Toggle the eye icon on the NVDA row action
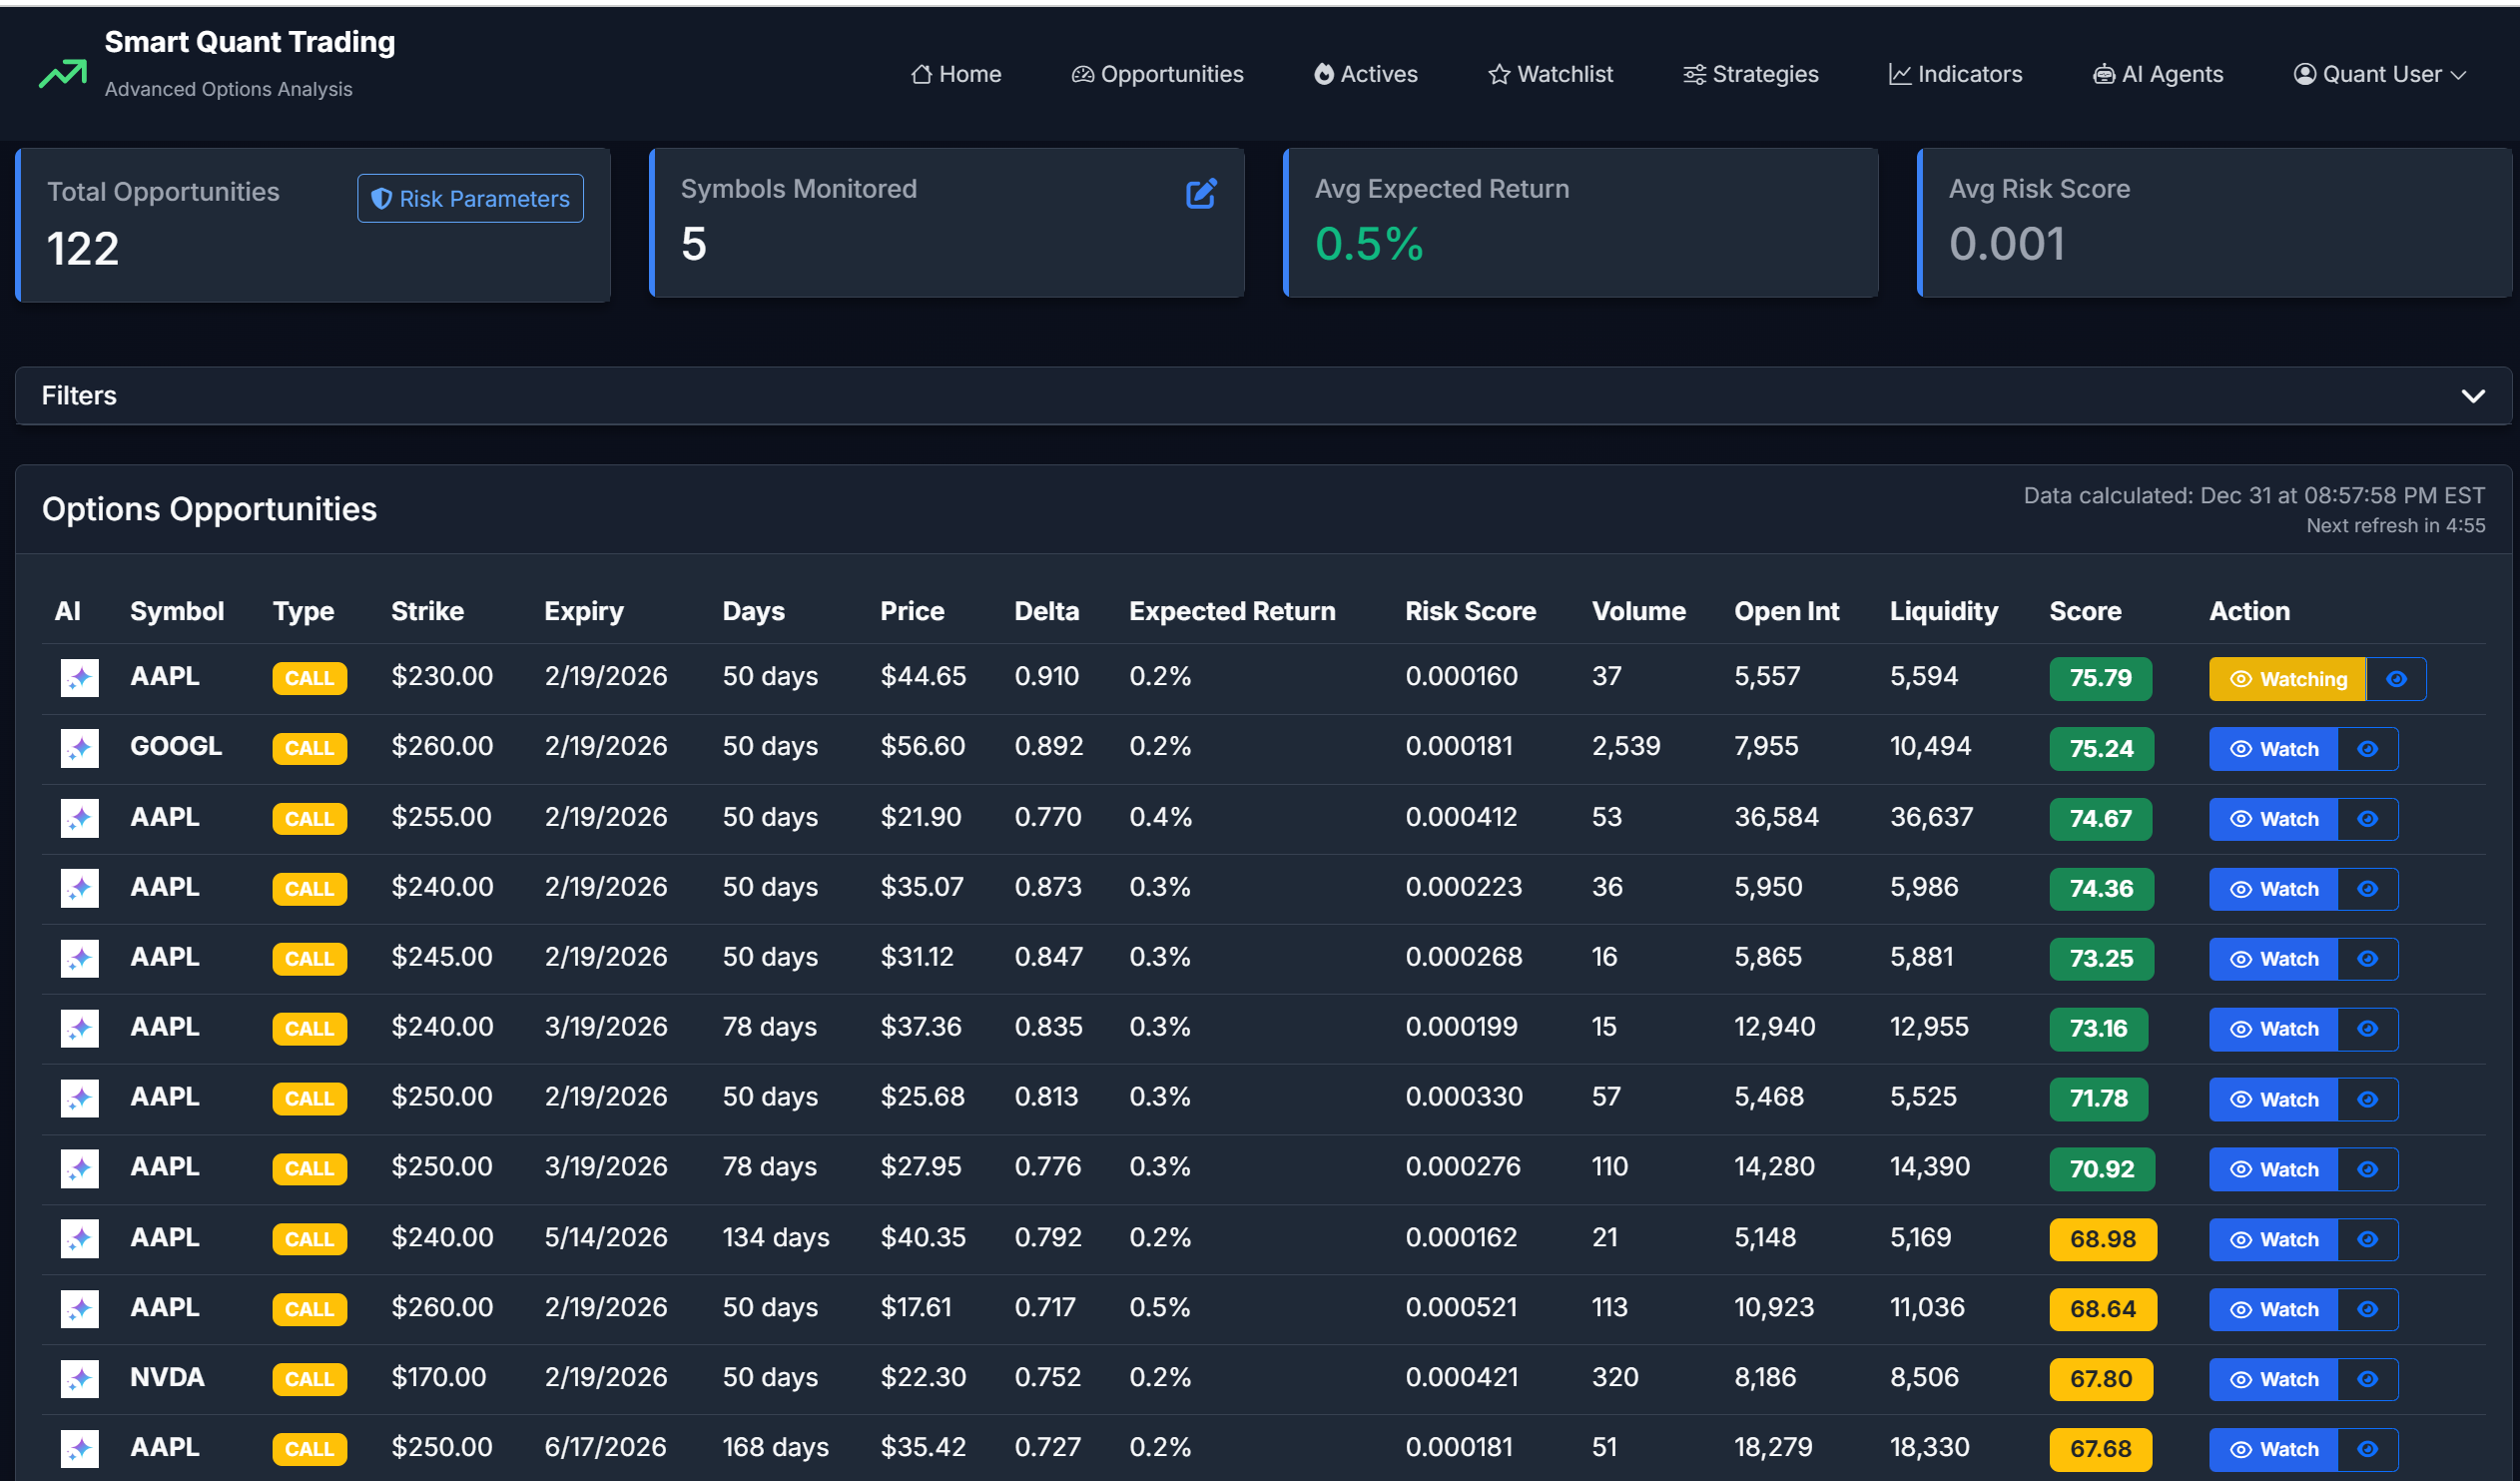This screenshot has height=1481, width=2520. point(2368,1379)
